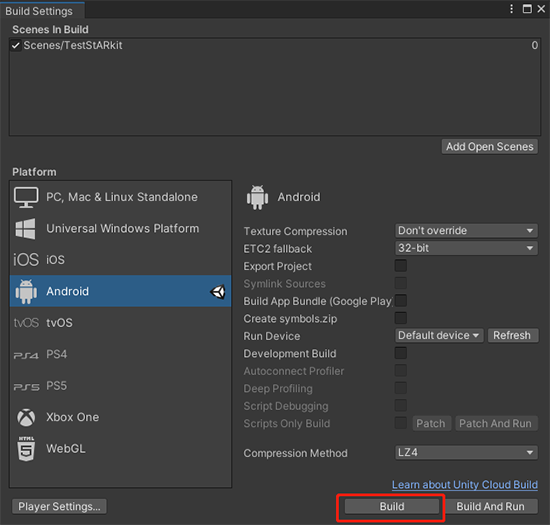550x525 pixels.
Task: Enable Build App Bundle (Google Play) checkbox
Action: coord(401,301)
